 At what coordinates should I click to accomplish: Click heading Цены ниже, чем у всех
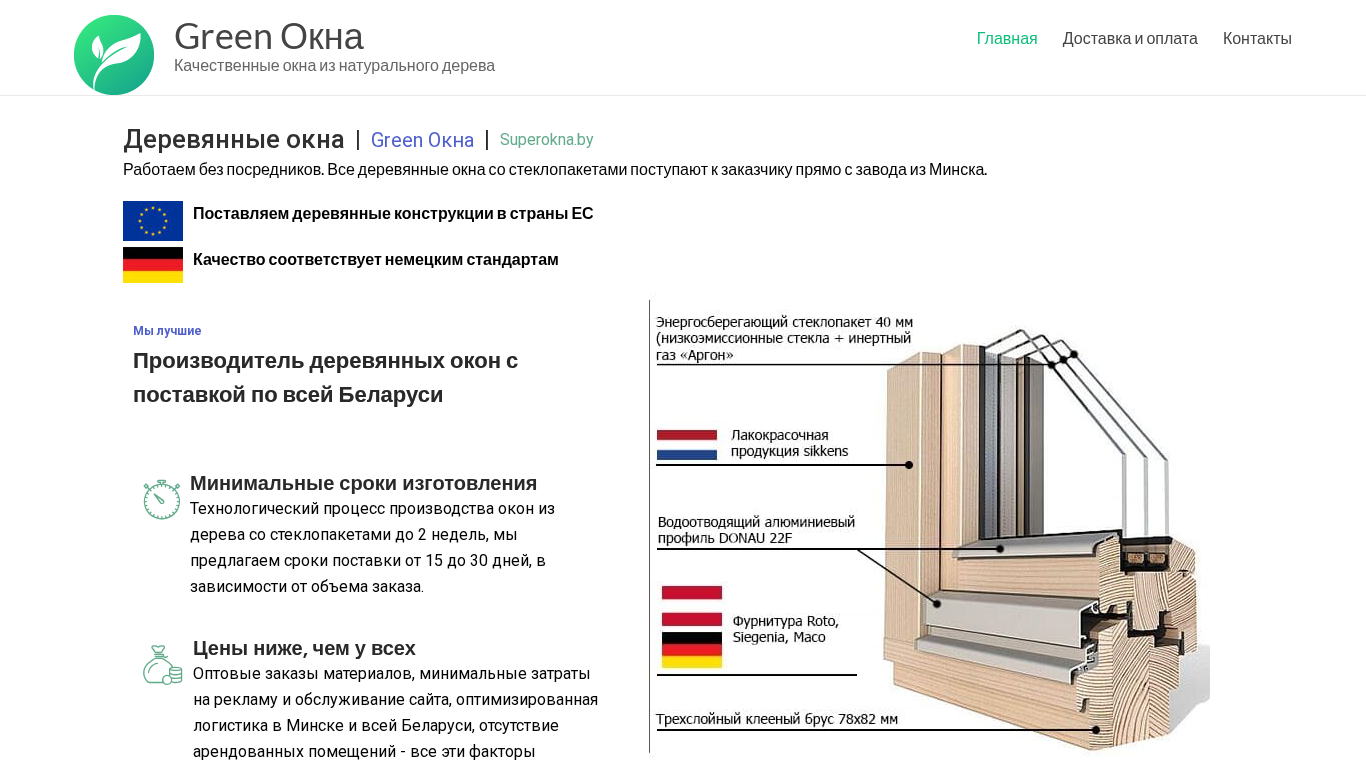pyautogui.click(x=304, y=648)
